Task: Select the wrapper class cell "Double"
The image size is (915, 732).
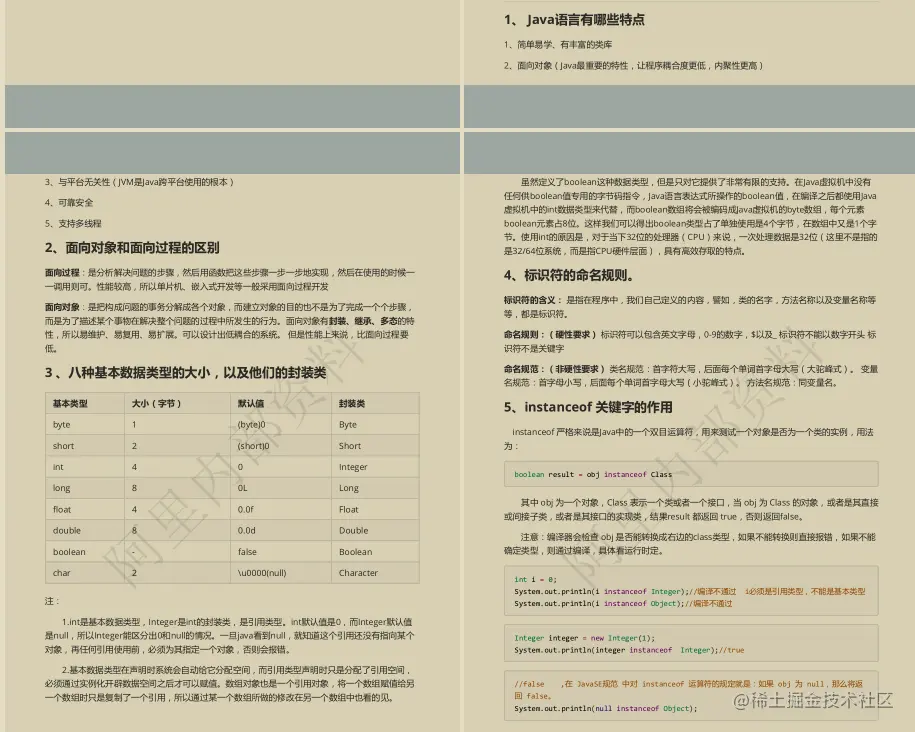Action: pos(354,531)
